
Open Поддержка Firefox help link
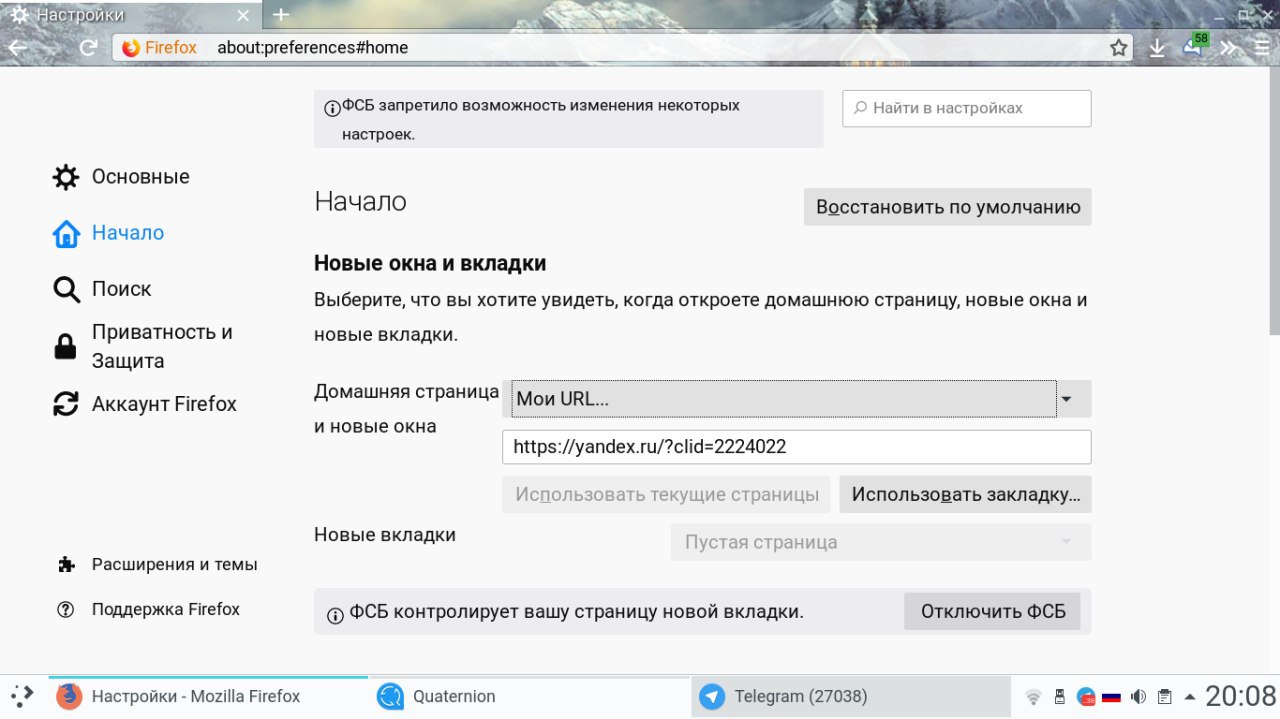click(149, 609)
